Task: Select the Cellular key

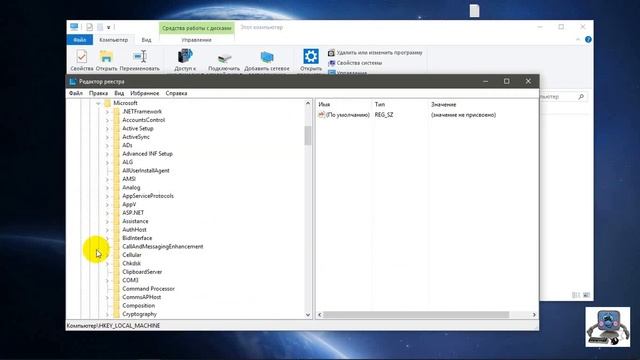Action: click(x=131, y=255)
